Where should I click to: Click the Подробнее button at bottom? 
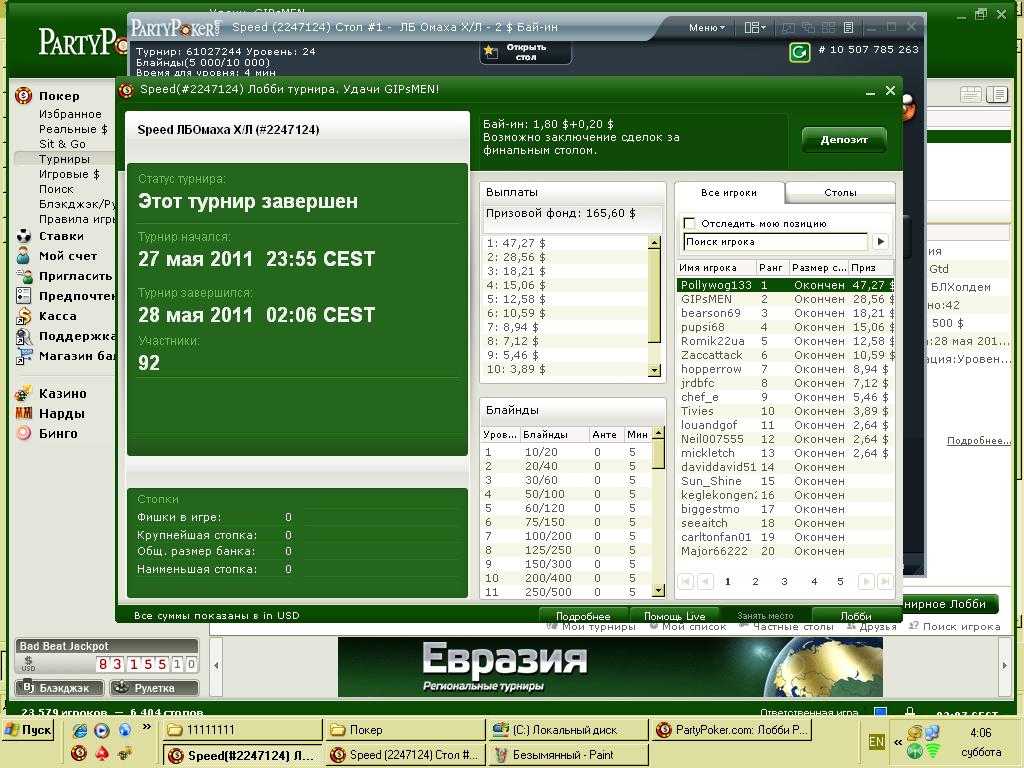pyautogui.click(x=583, y=616)
